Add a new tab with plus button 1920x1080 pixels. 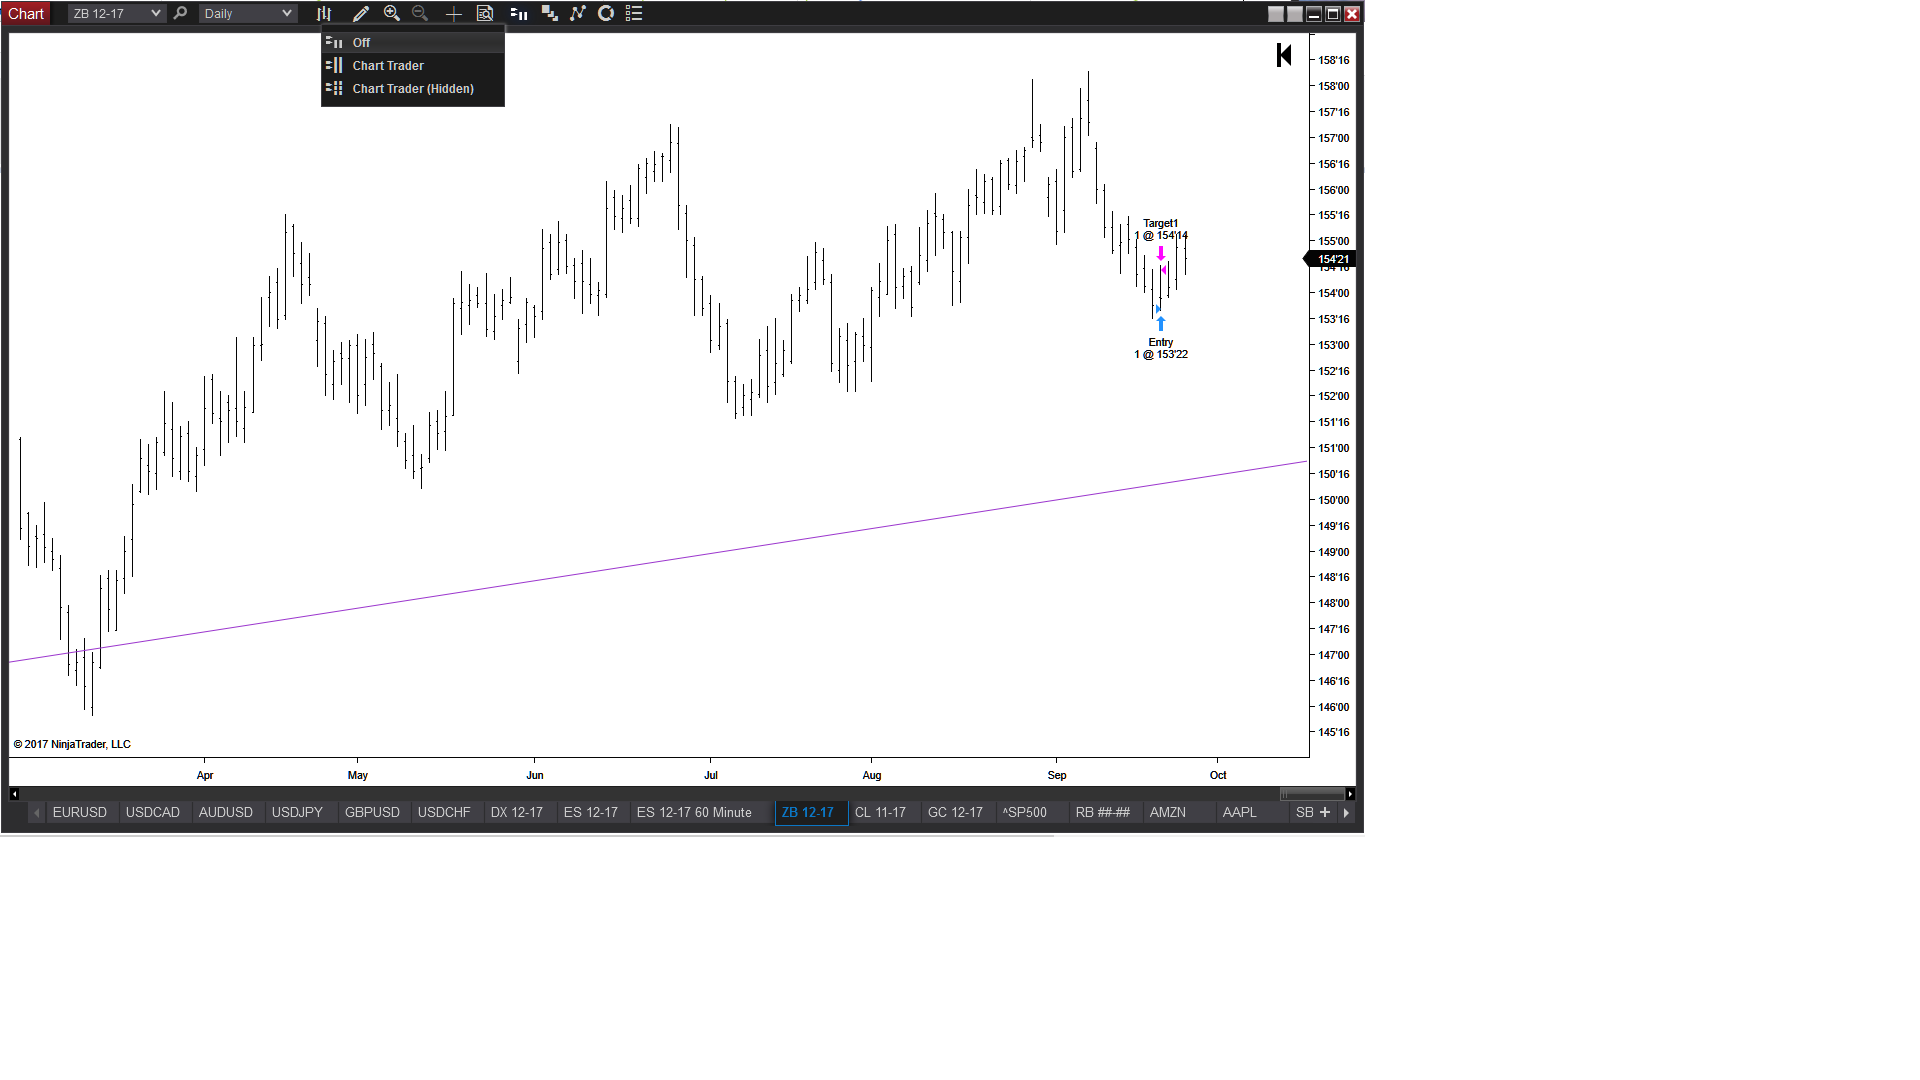1325,813
